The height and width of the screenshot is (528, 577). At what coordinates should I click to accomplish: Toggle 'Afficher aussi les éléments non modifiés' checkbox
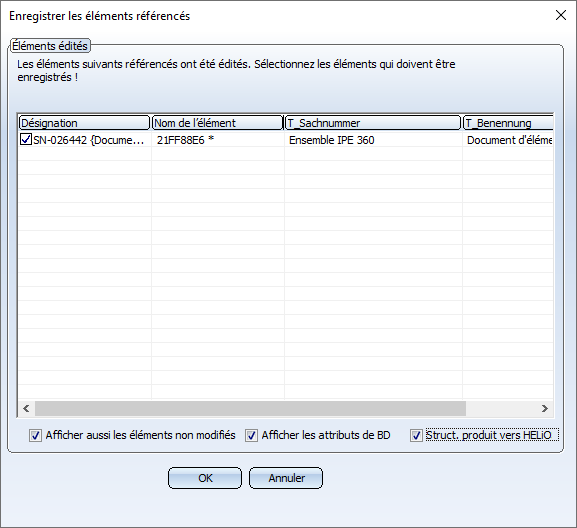pos(35,436)
